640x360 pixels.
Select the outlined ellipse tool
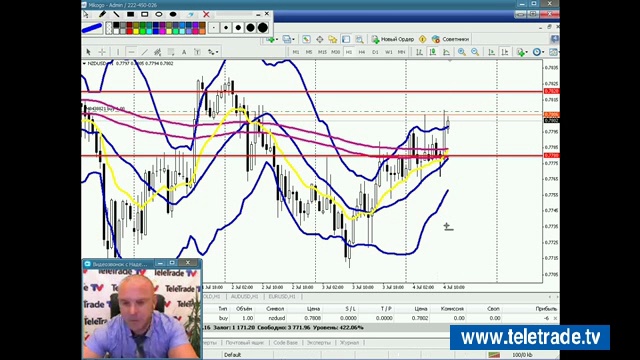[x=159, y=15]
